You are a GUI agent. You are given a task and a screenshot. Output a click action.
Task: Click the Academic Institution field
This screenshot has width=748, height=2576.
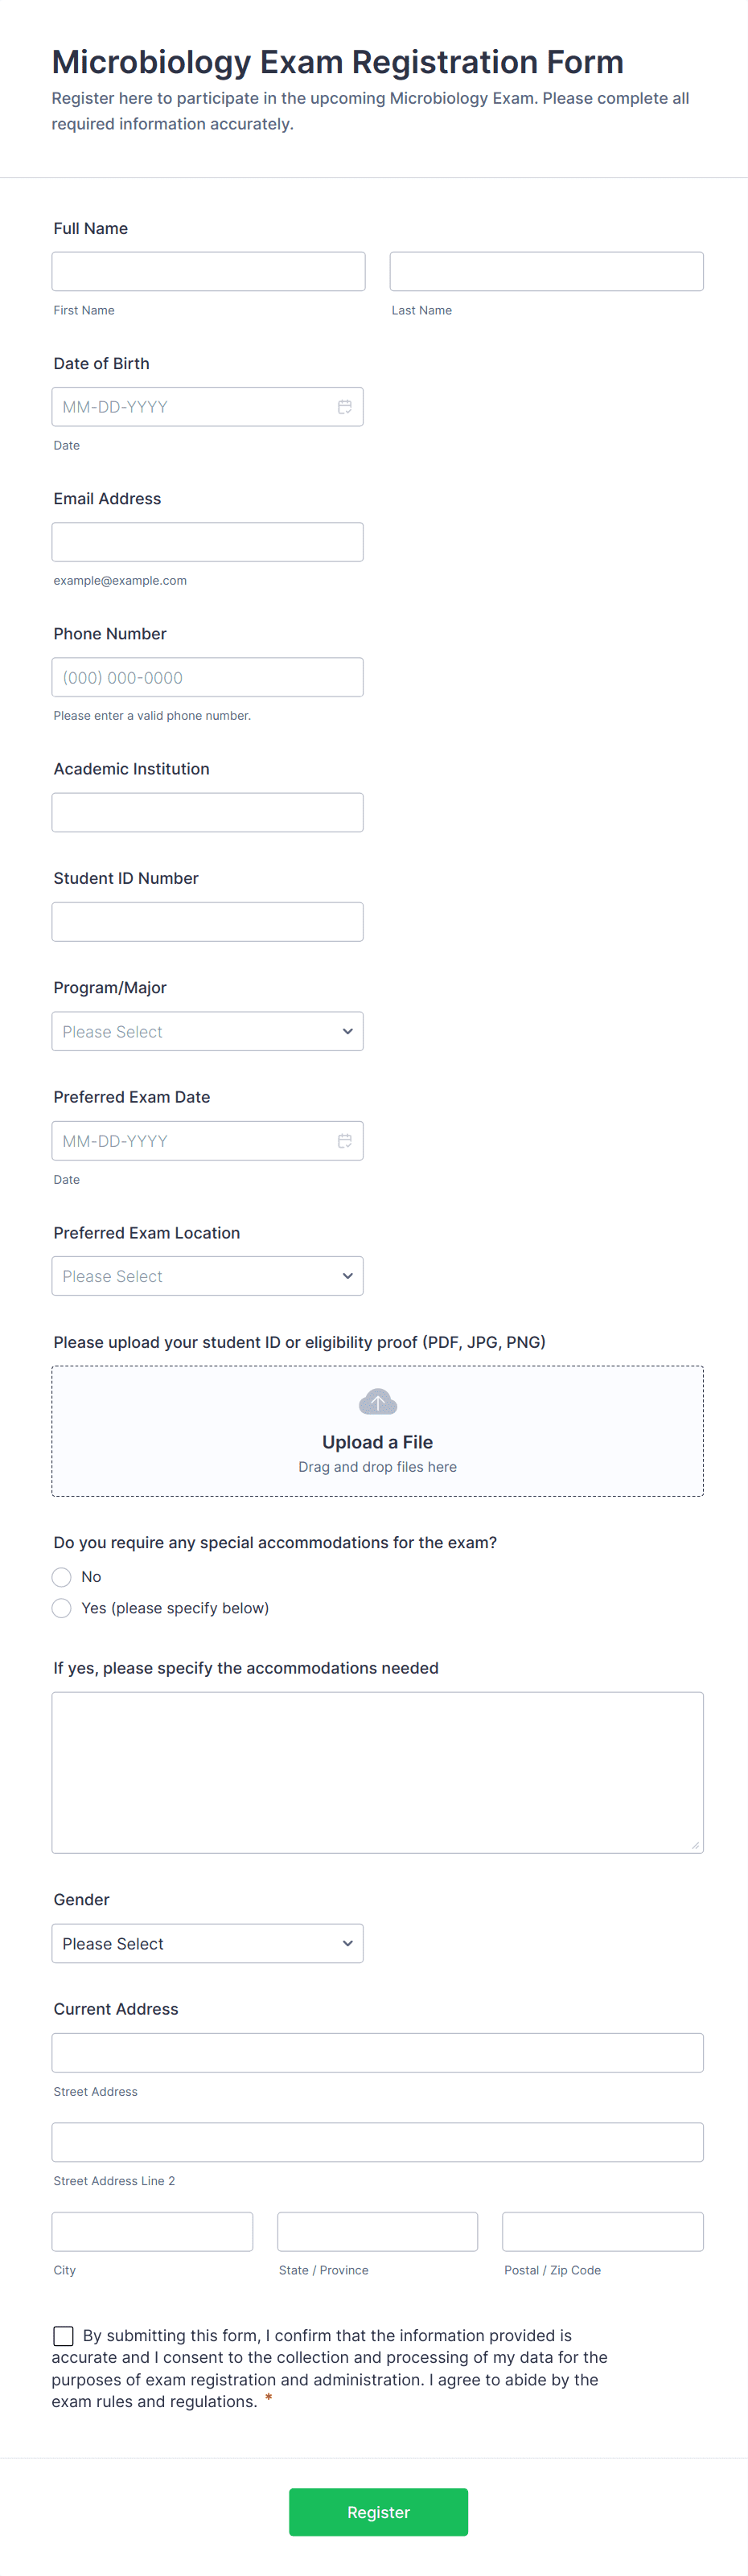pyautogui.click(x=207, y=812)
